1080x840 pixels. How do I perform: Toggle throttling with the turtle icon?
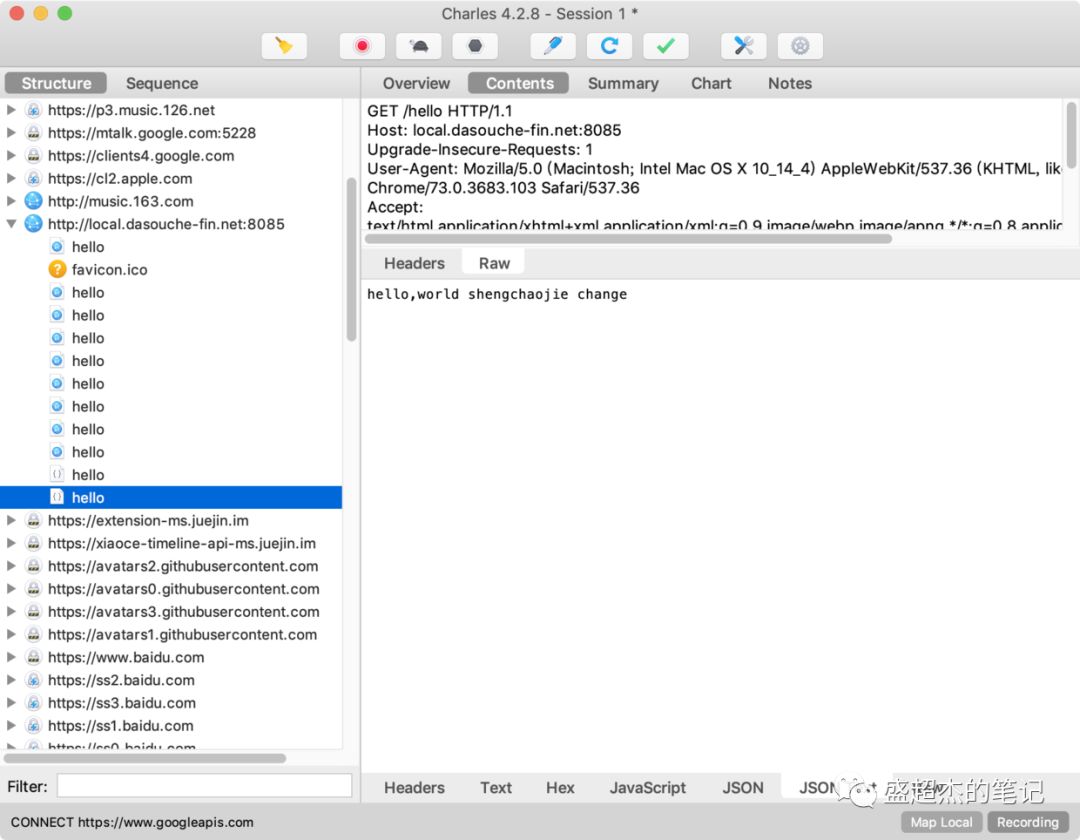click(x=418, y=46)
